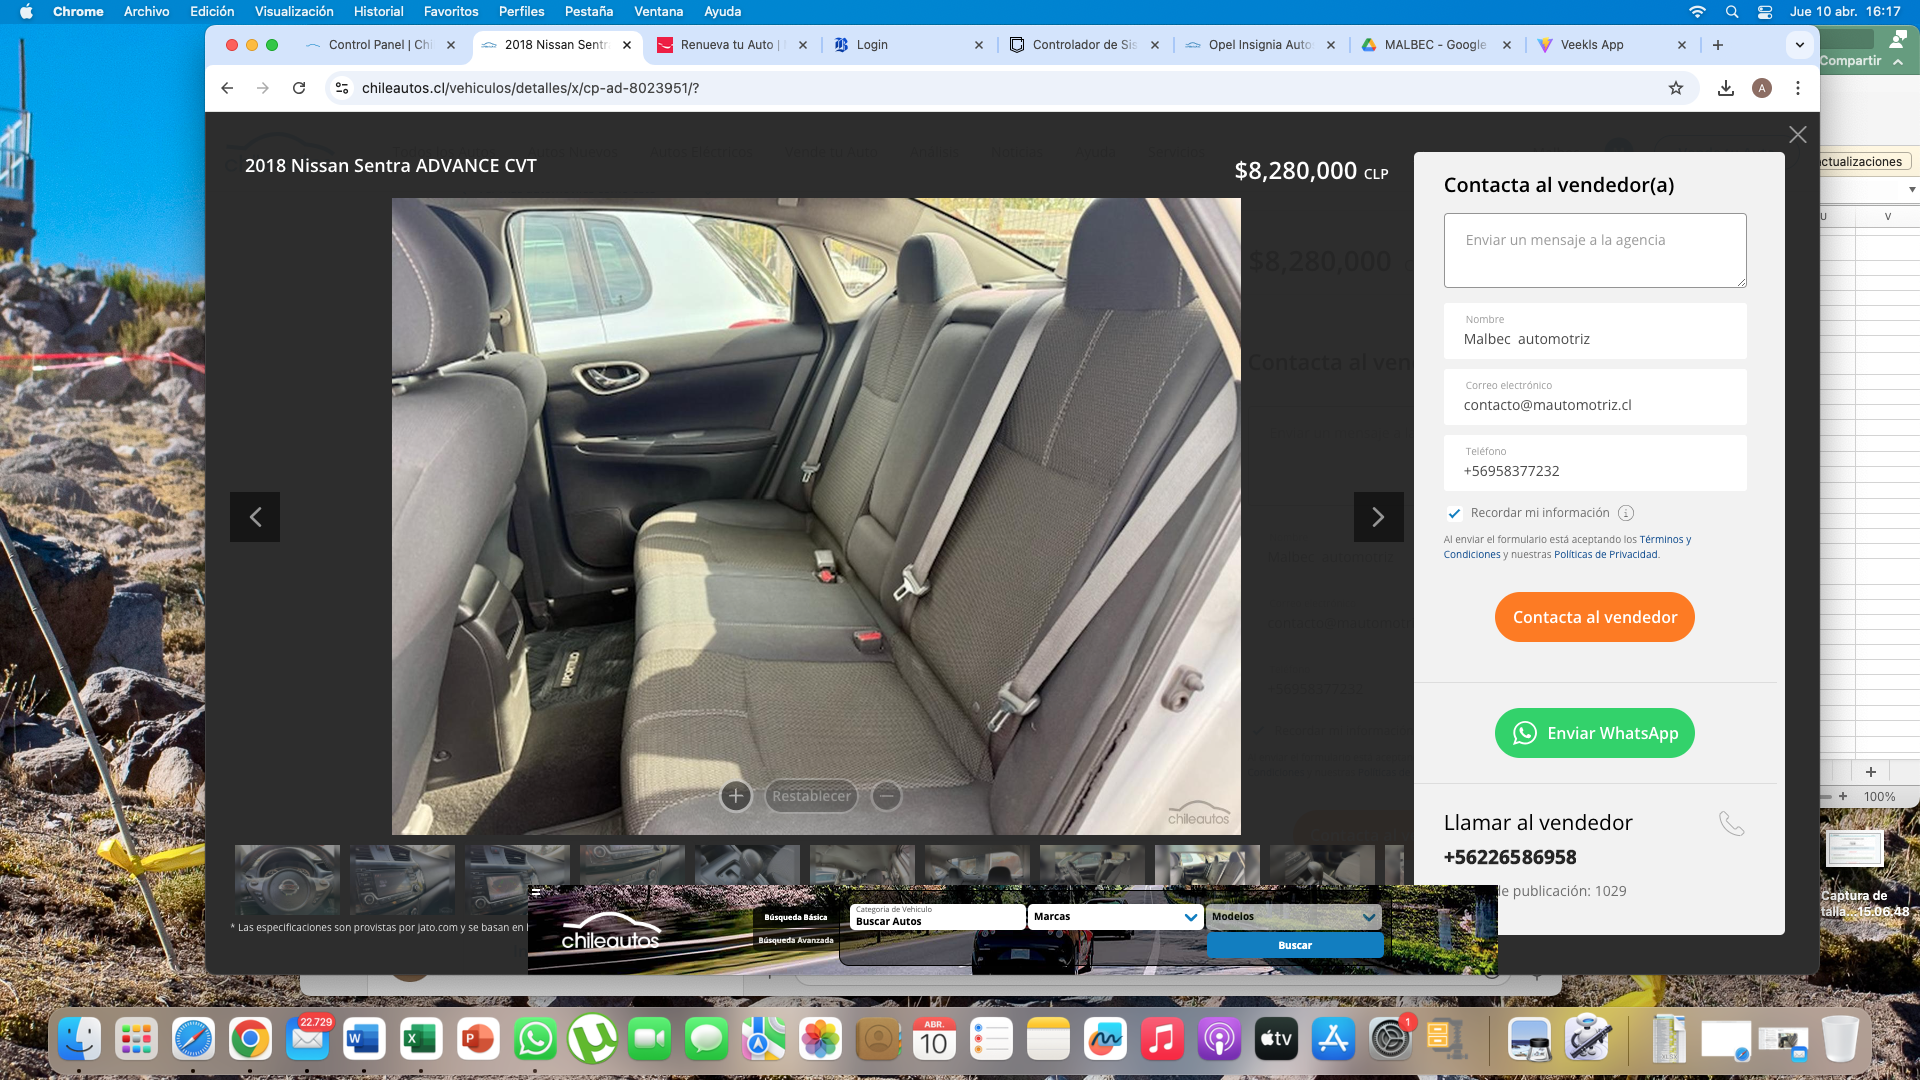Viewport: 1920px width, 1080px height.
Task: Open Podcasts from the Dock
Action: pyautogui.click(x=1219, y=1040)
